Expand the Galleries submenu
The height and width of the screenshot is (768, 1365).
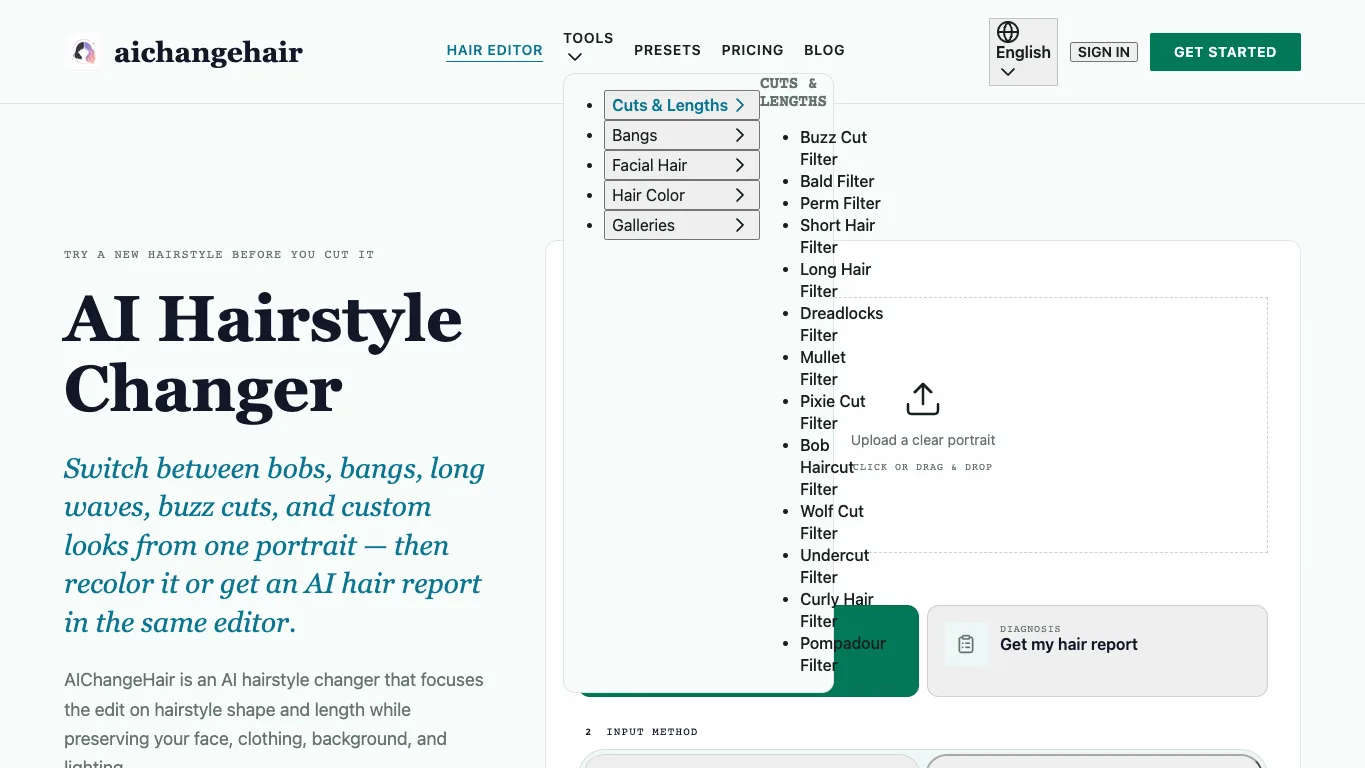click(x=682, y=225)
